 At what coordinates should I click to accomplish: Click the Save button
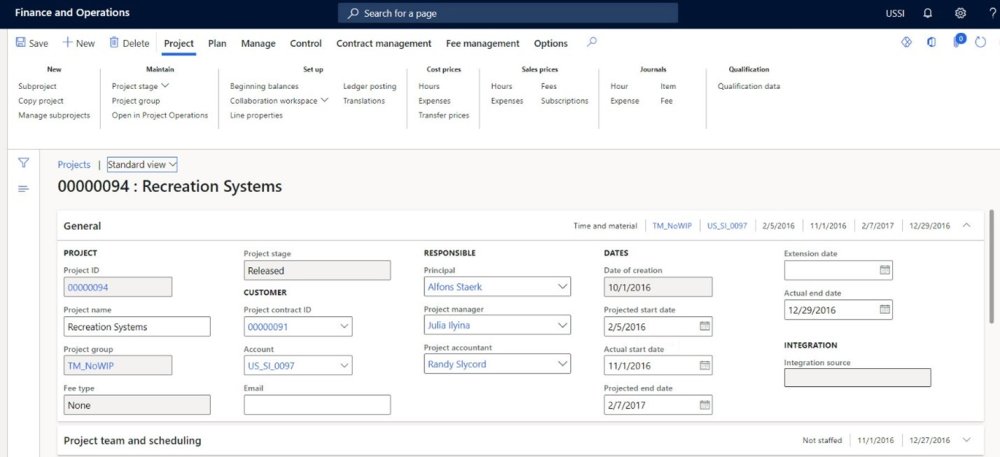tap(32, 44)
